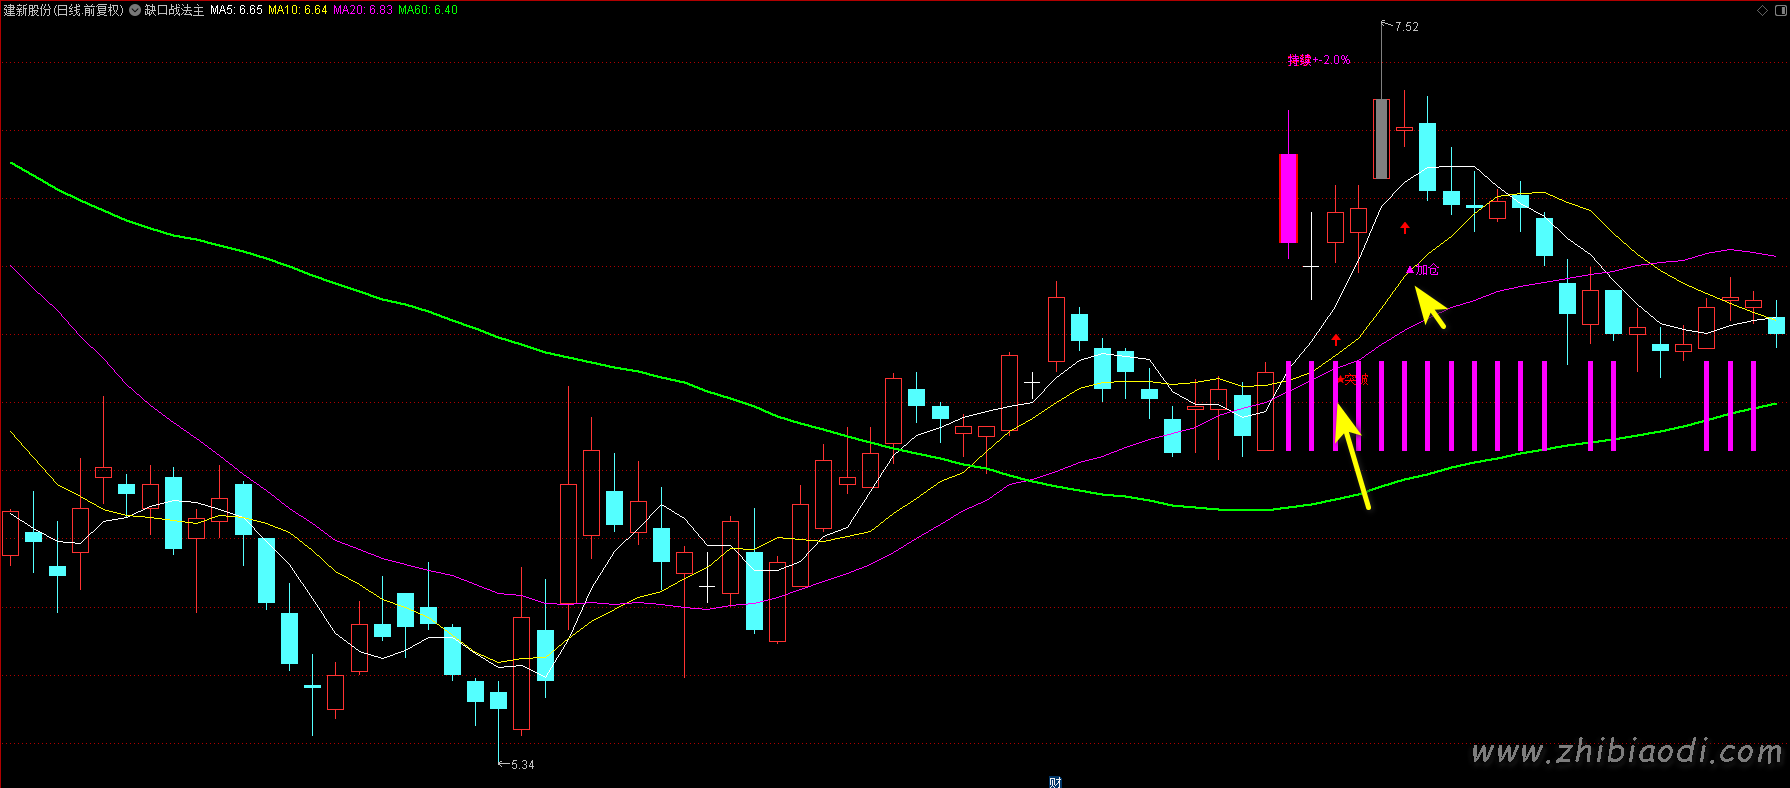Click the diamond icon at top right
The image size is (1790, 788).
(1762, 11)
